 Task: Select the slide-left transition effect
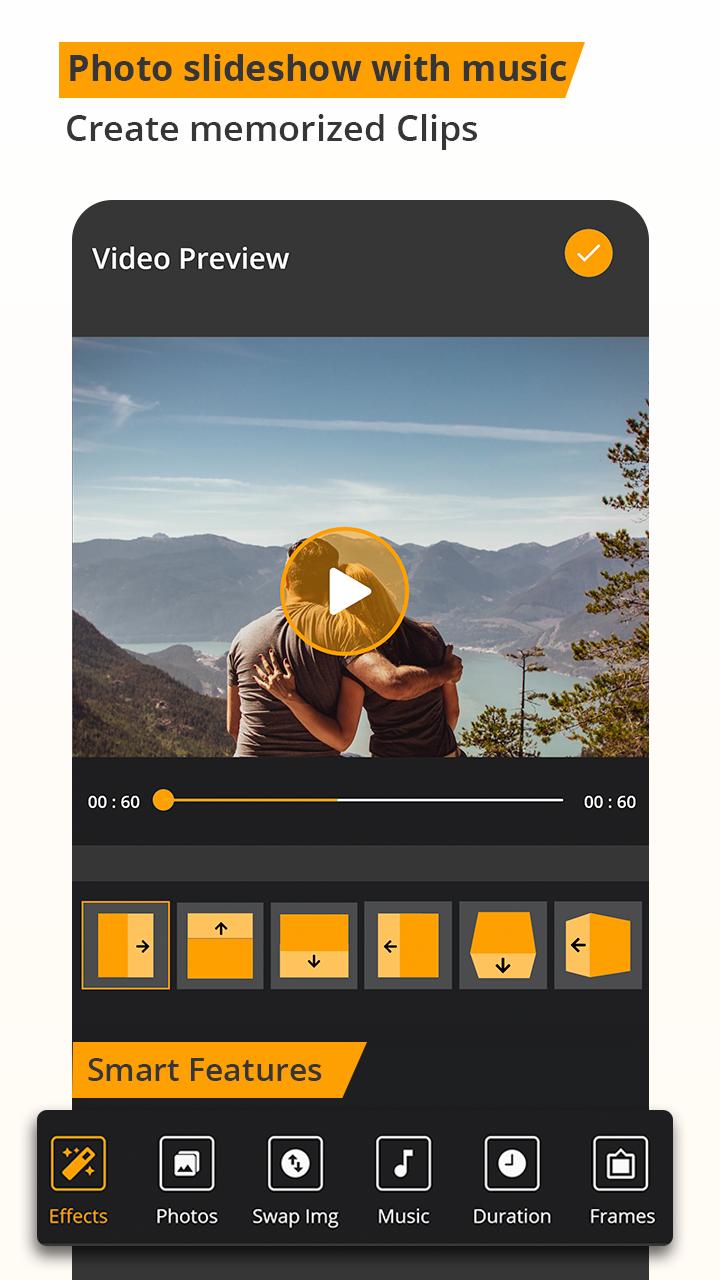point(408,945)
